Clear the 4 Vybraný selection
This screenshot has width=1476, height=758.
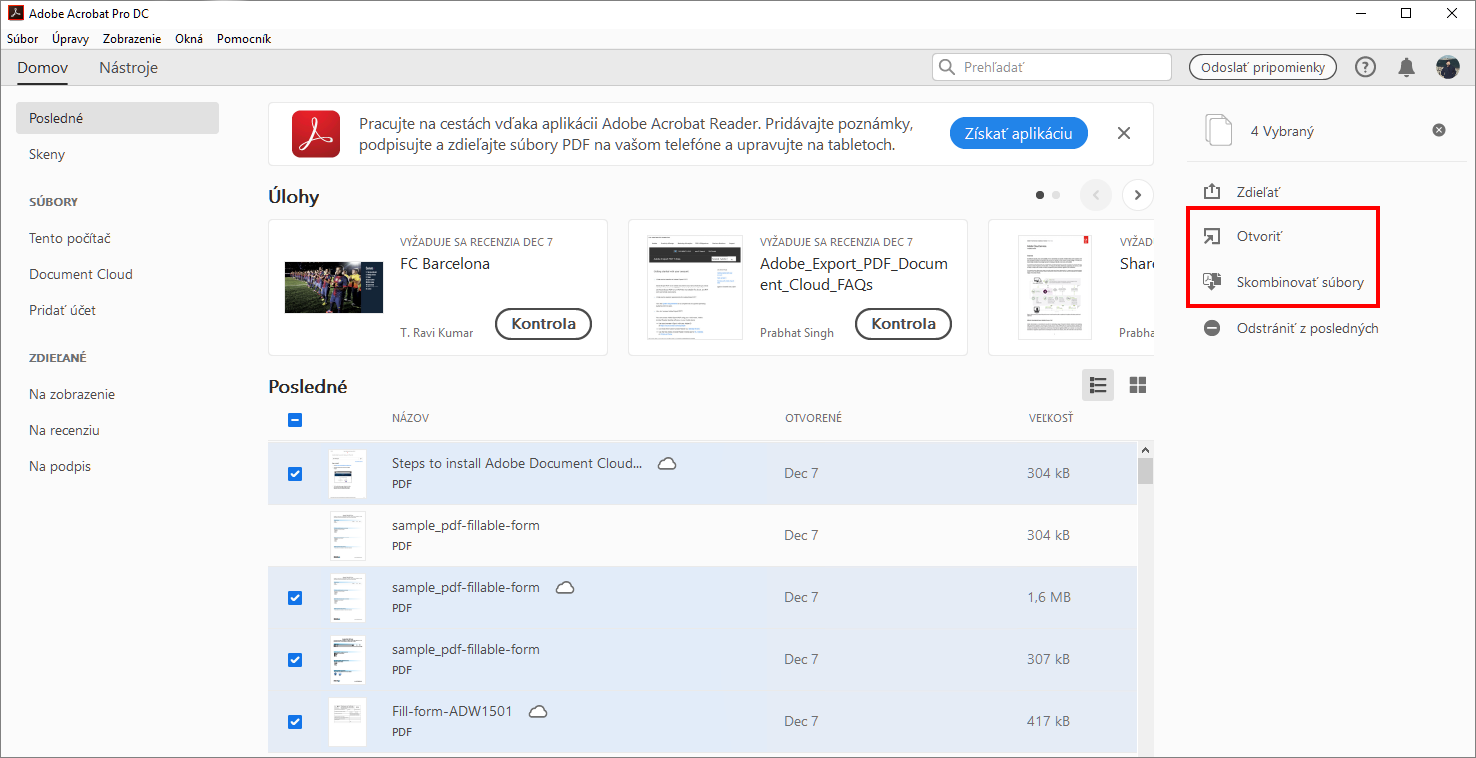click(1438, 130)
